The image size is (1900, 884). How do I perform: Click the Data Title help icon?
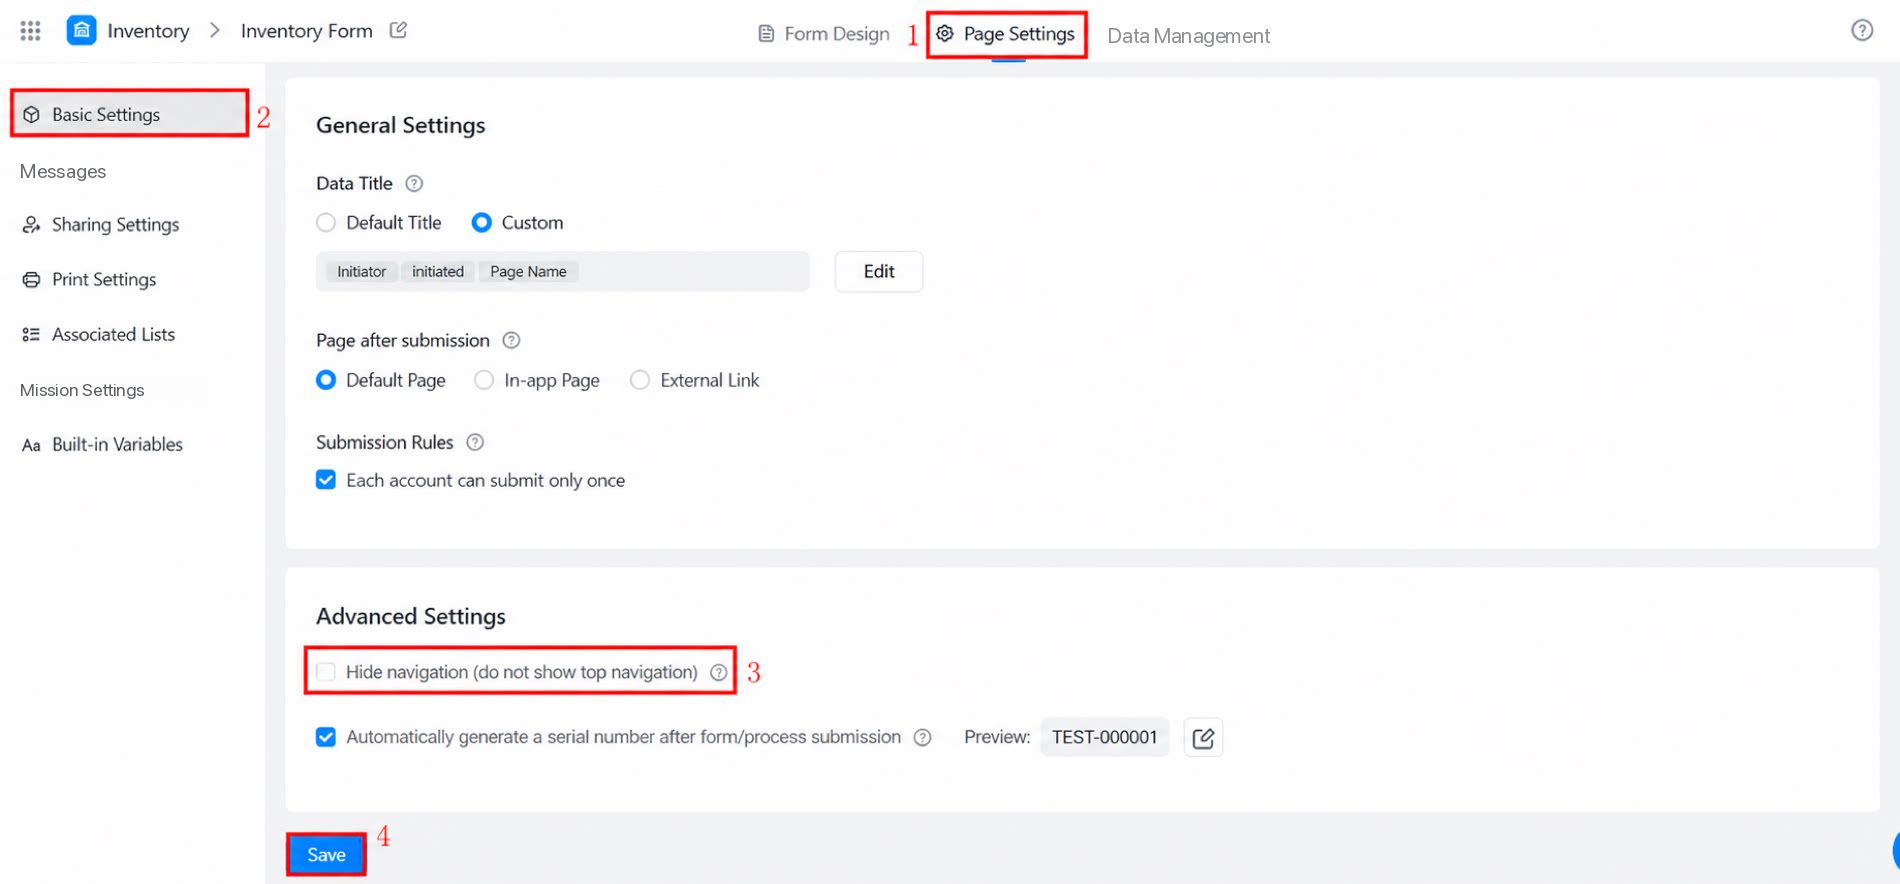(414, 183)
